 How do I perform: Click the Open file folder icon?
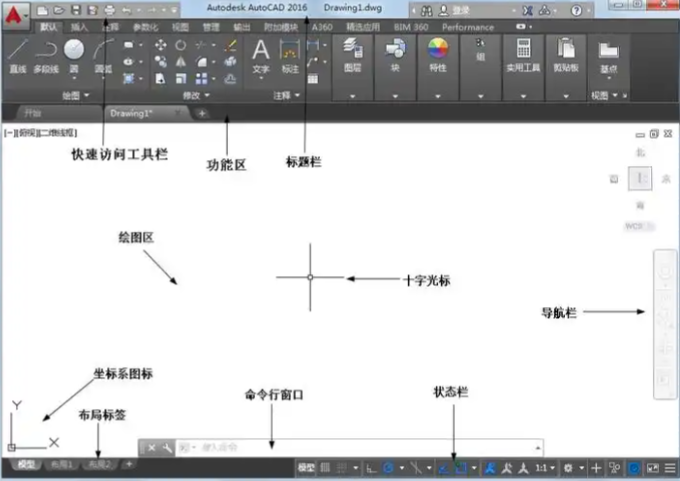(x=59, y=10)
